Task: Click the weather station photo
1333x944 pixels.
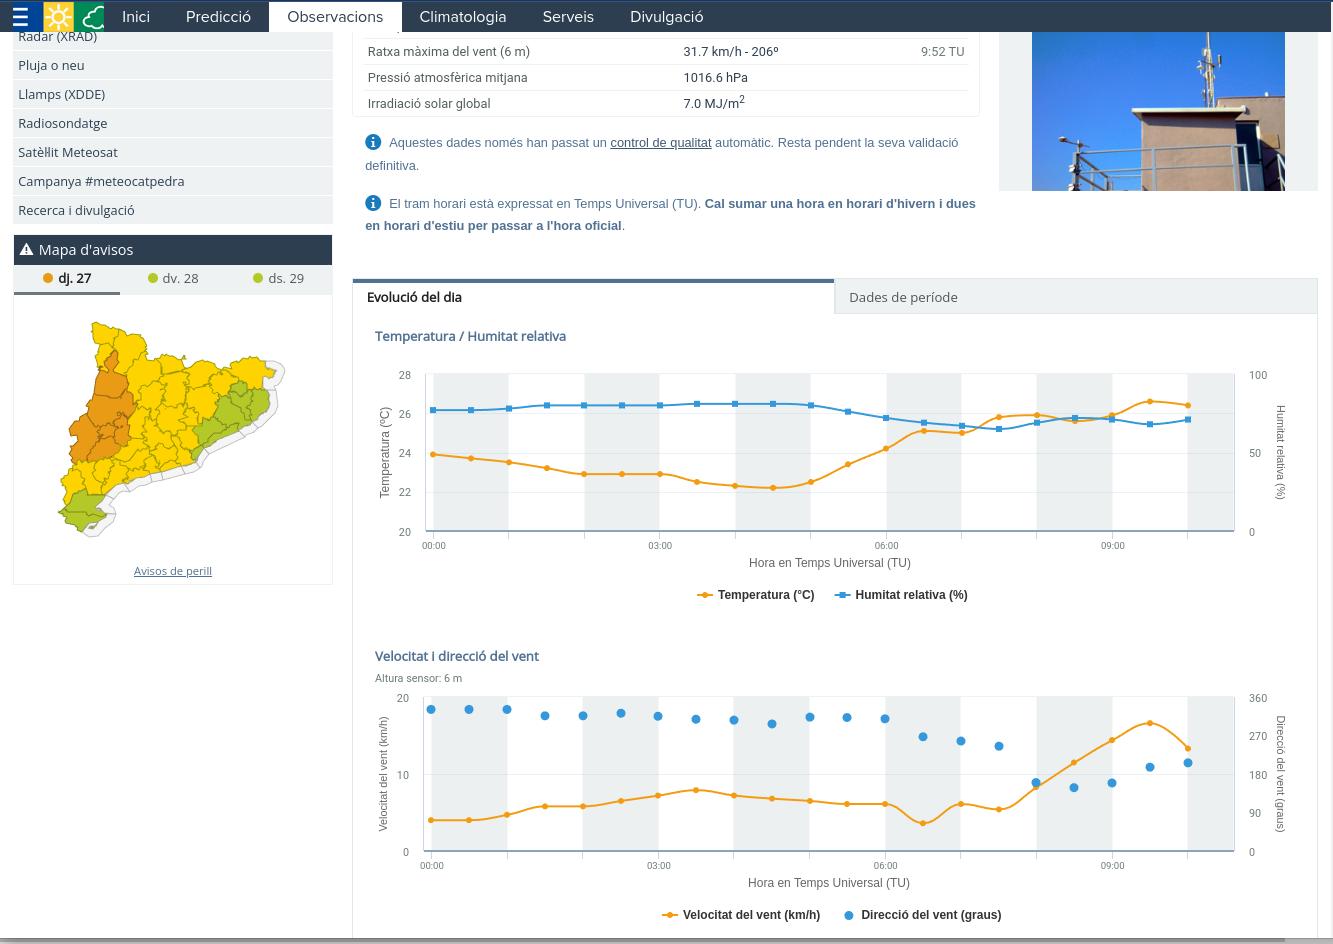Action: coord(1158,110)
